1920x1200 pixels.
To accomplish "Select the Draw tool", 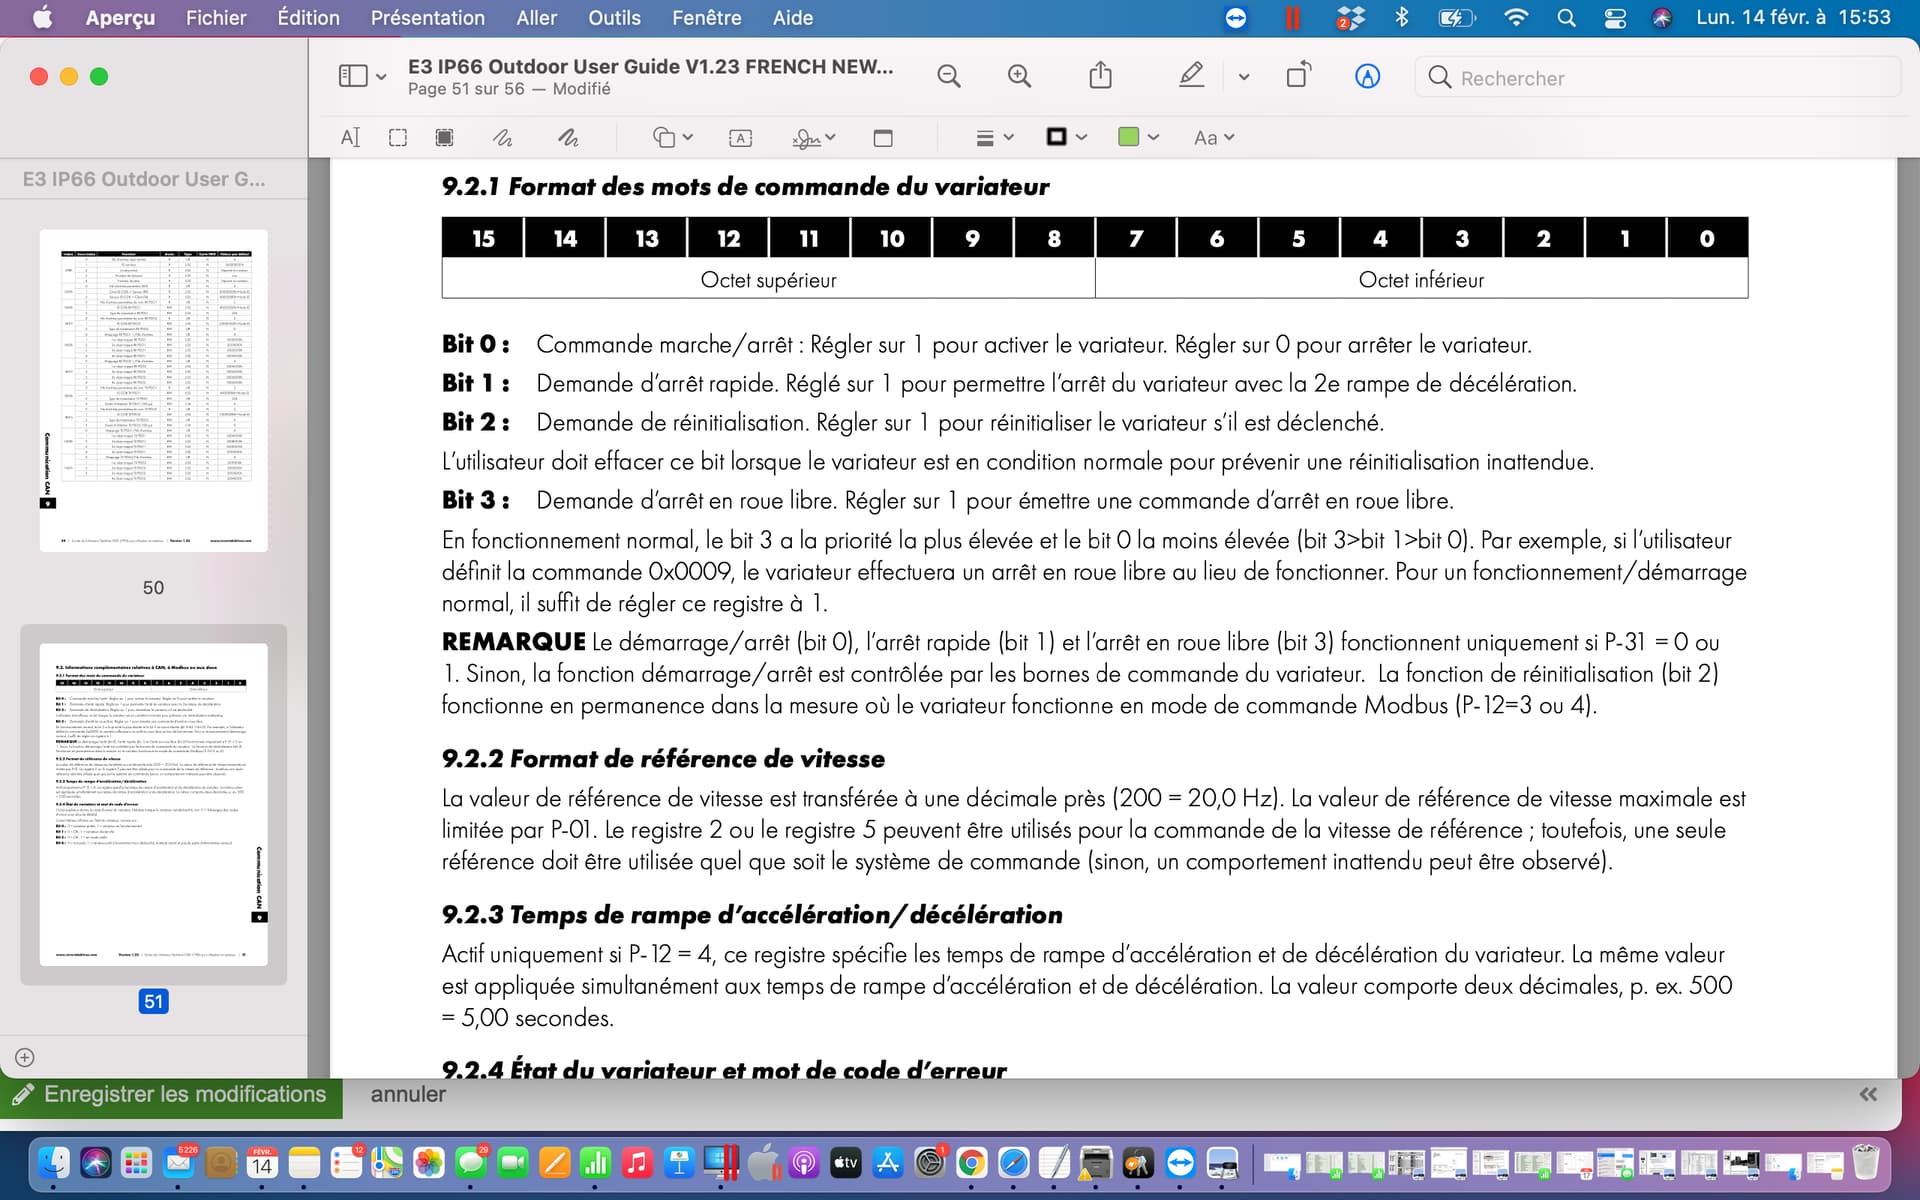I will [x=568, y=138].
